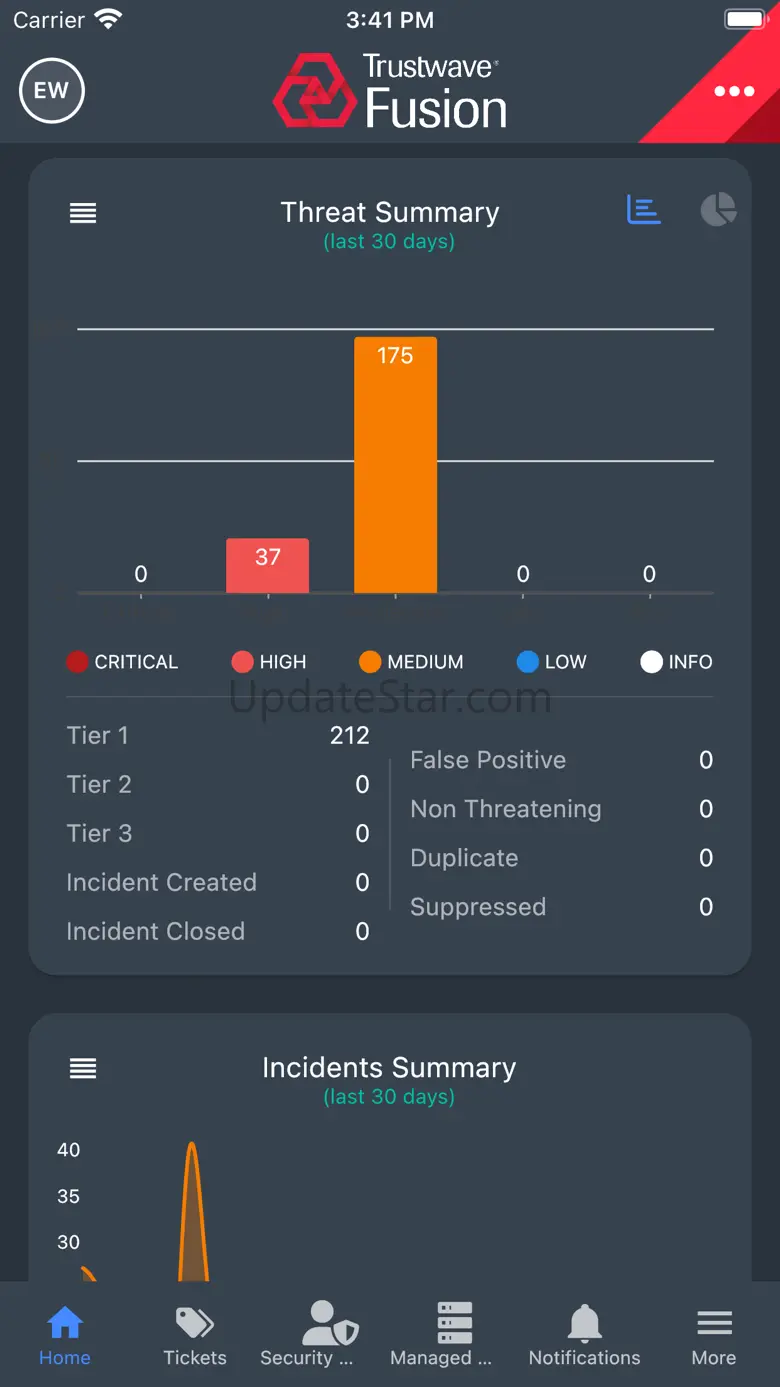
Task: Switch Threat Summary to bar chart view
Action: point(644,210)
